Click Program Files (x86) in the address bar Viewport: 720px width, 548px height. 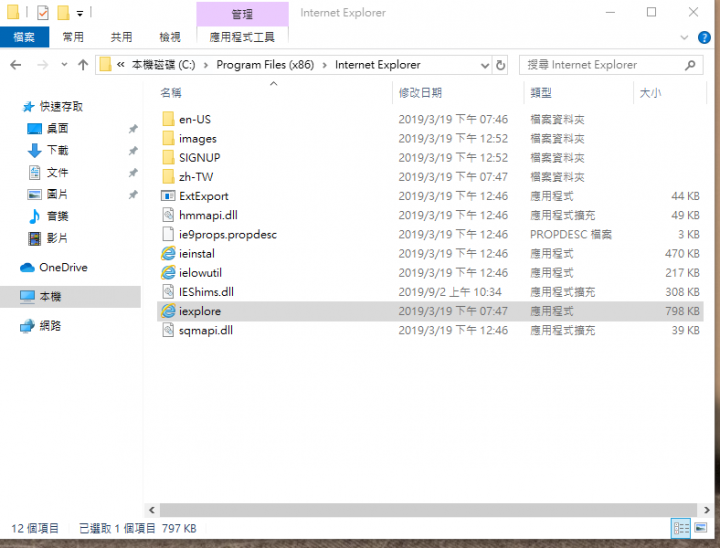coord(265,65)
